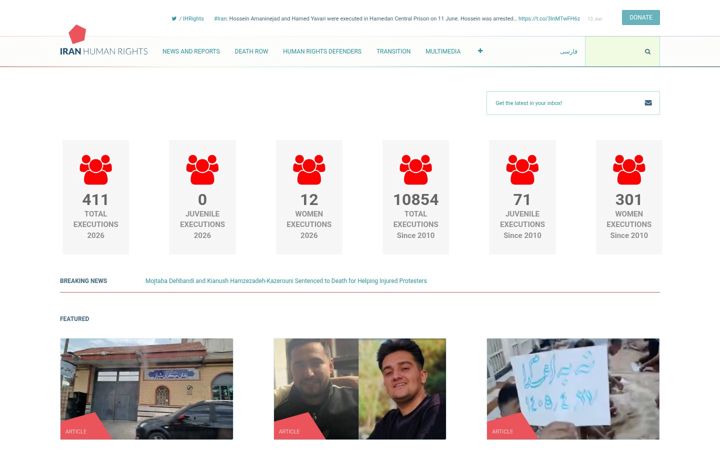
Task: Click the 411 total executions 2026 figure
Action: 96,200
